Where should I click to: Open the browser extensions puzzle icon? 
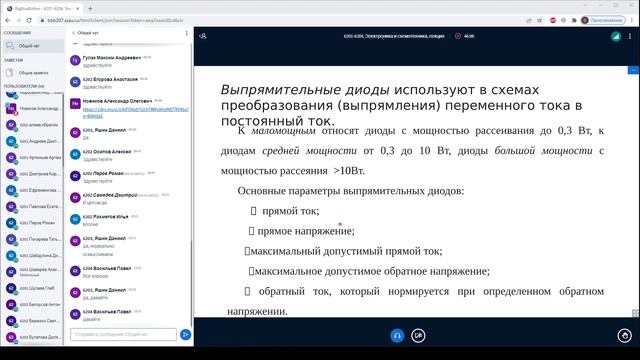[x=574, y=20]
